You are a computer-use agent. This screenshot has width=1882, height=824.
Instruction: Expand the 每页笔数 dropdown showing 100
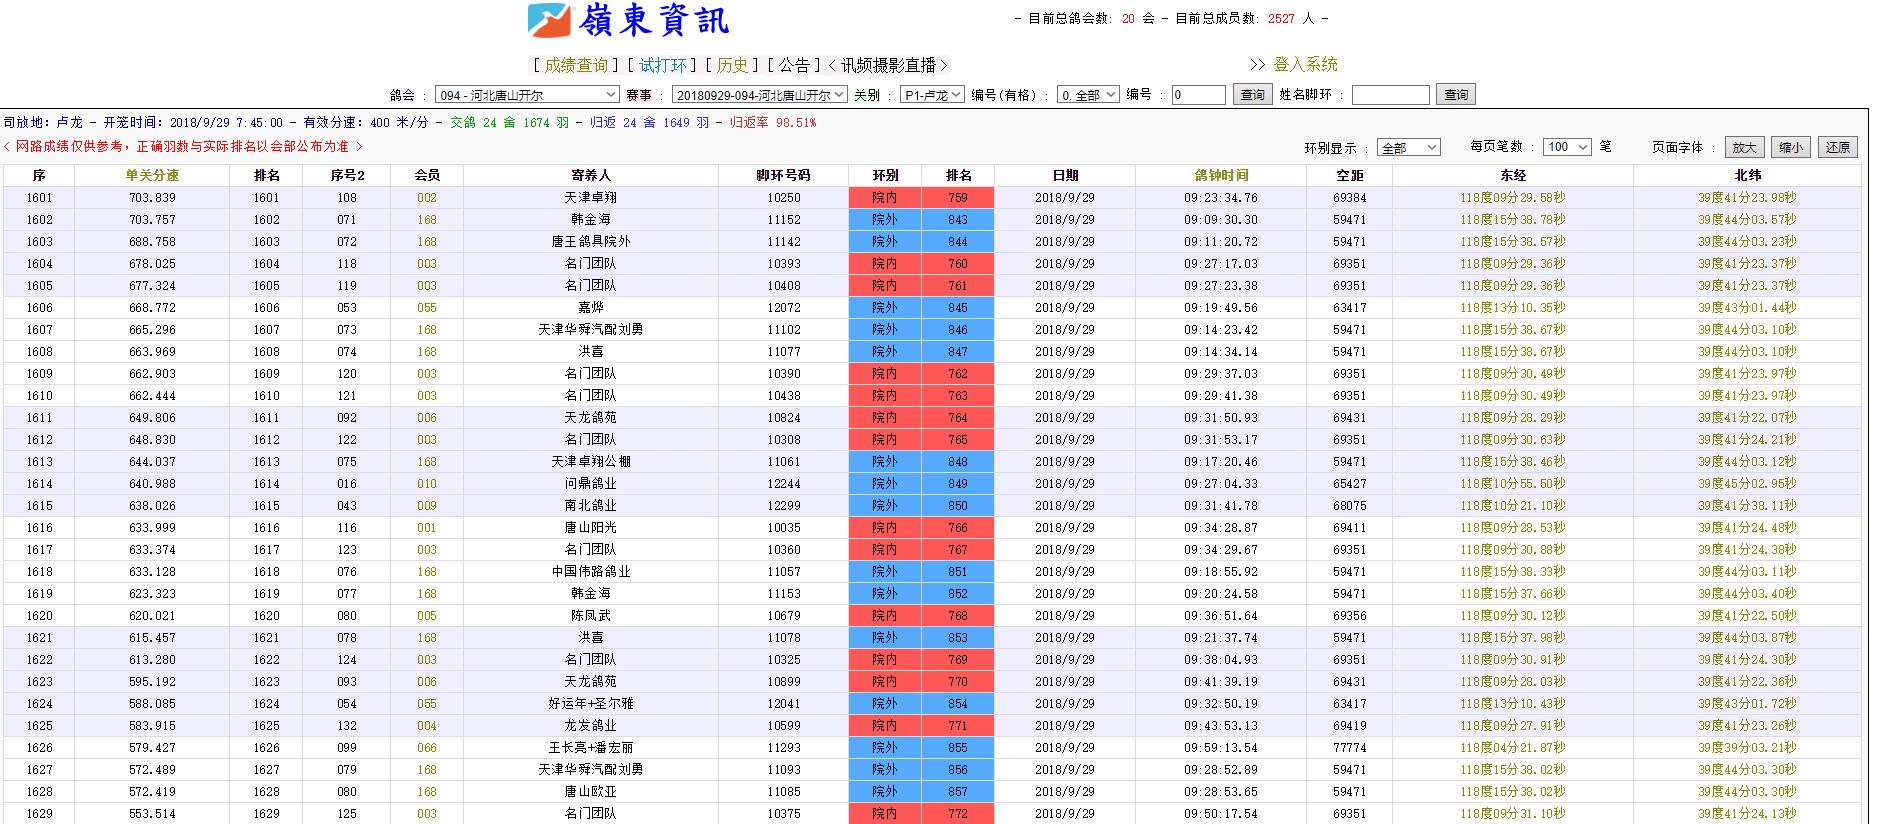click(x=1566, y=147)
